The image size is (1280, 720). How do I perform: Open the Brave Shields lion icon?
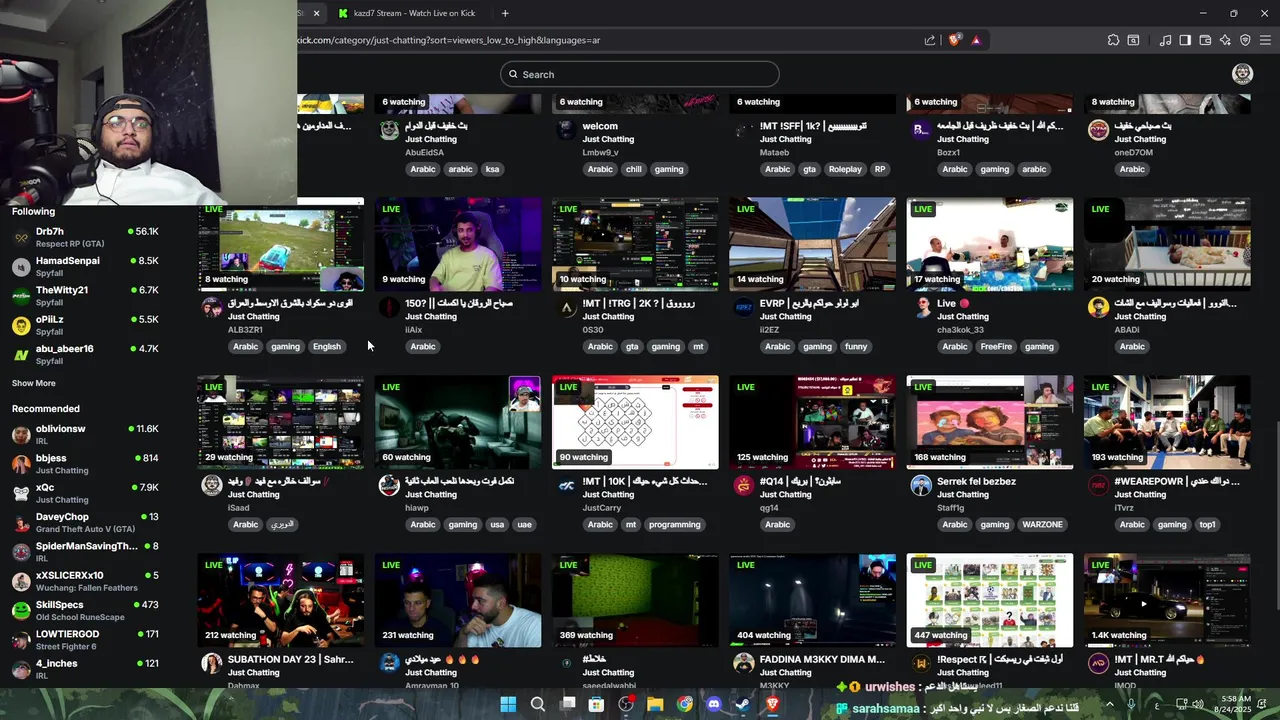pos(955,40)
